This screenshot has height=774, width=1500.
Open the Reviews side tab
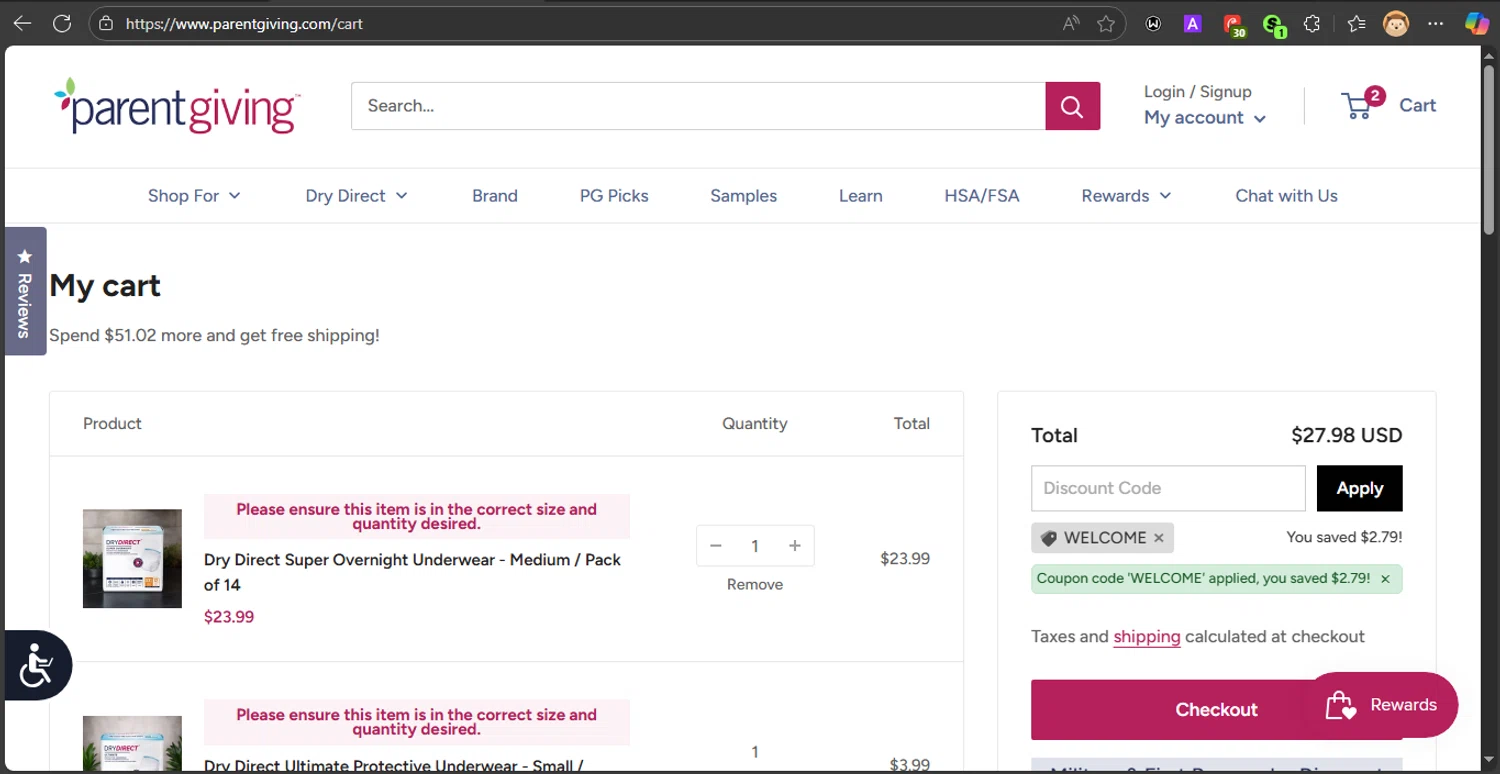tap(25, 291)
